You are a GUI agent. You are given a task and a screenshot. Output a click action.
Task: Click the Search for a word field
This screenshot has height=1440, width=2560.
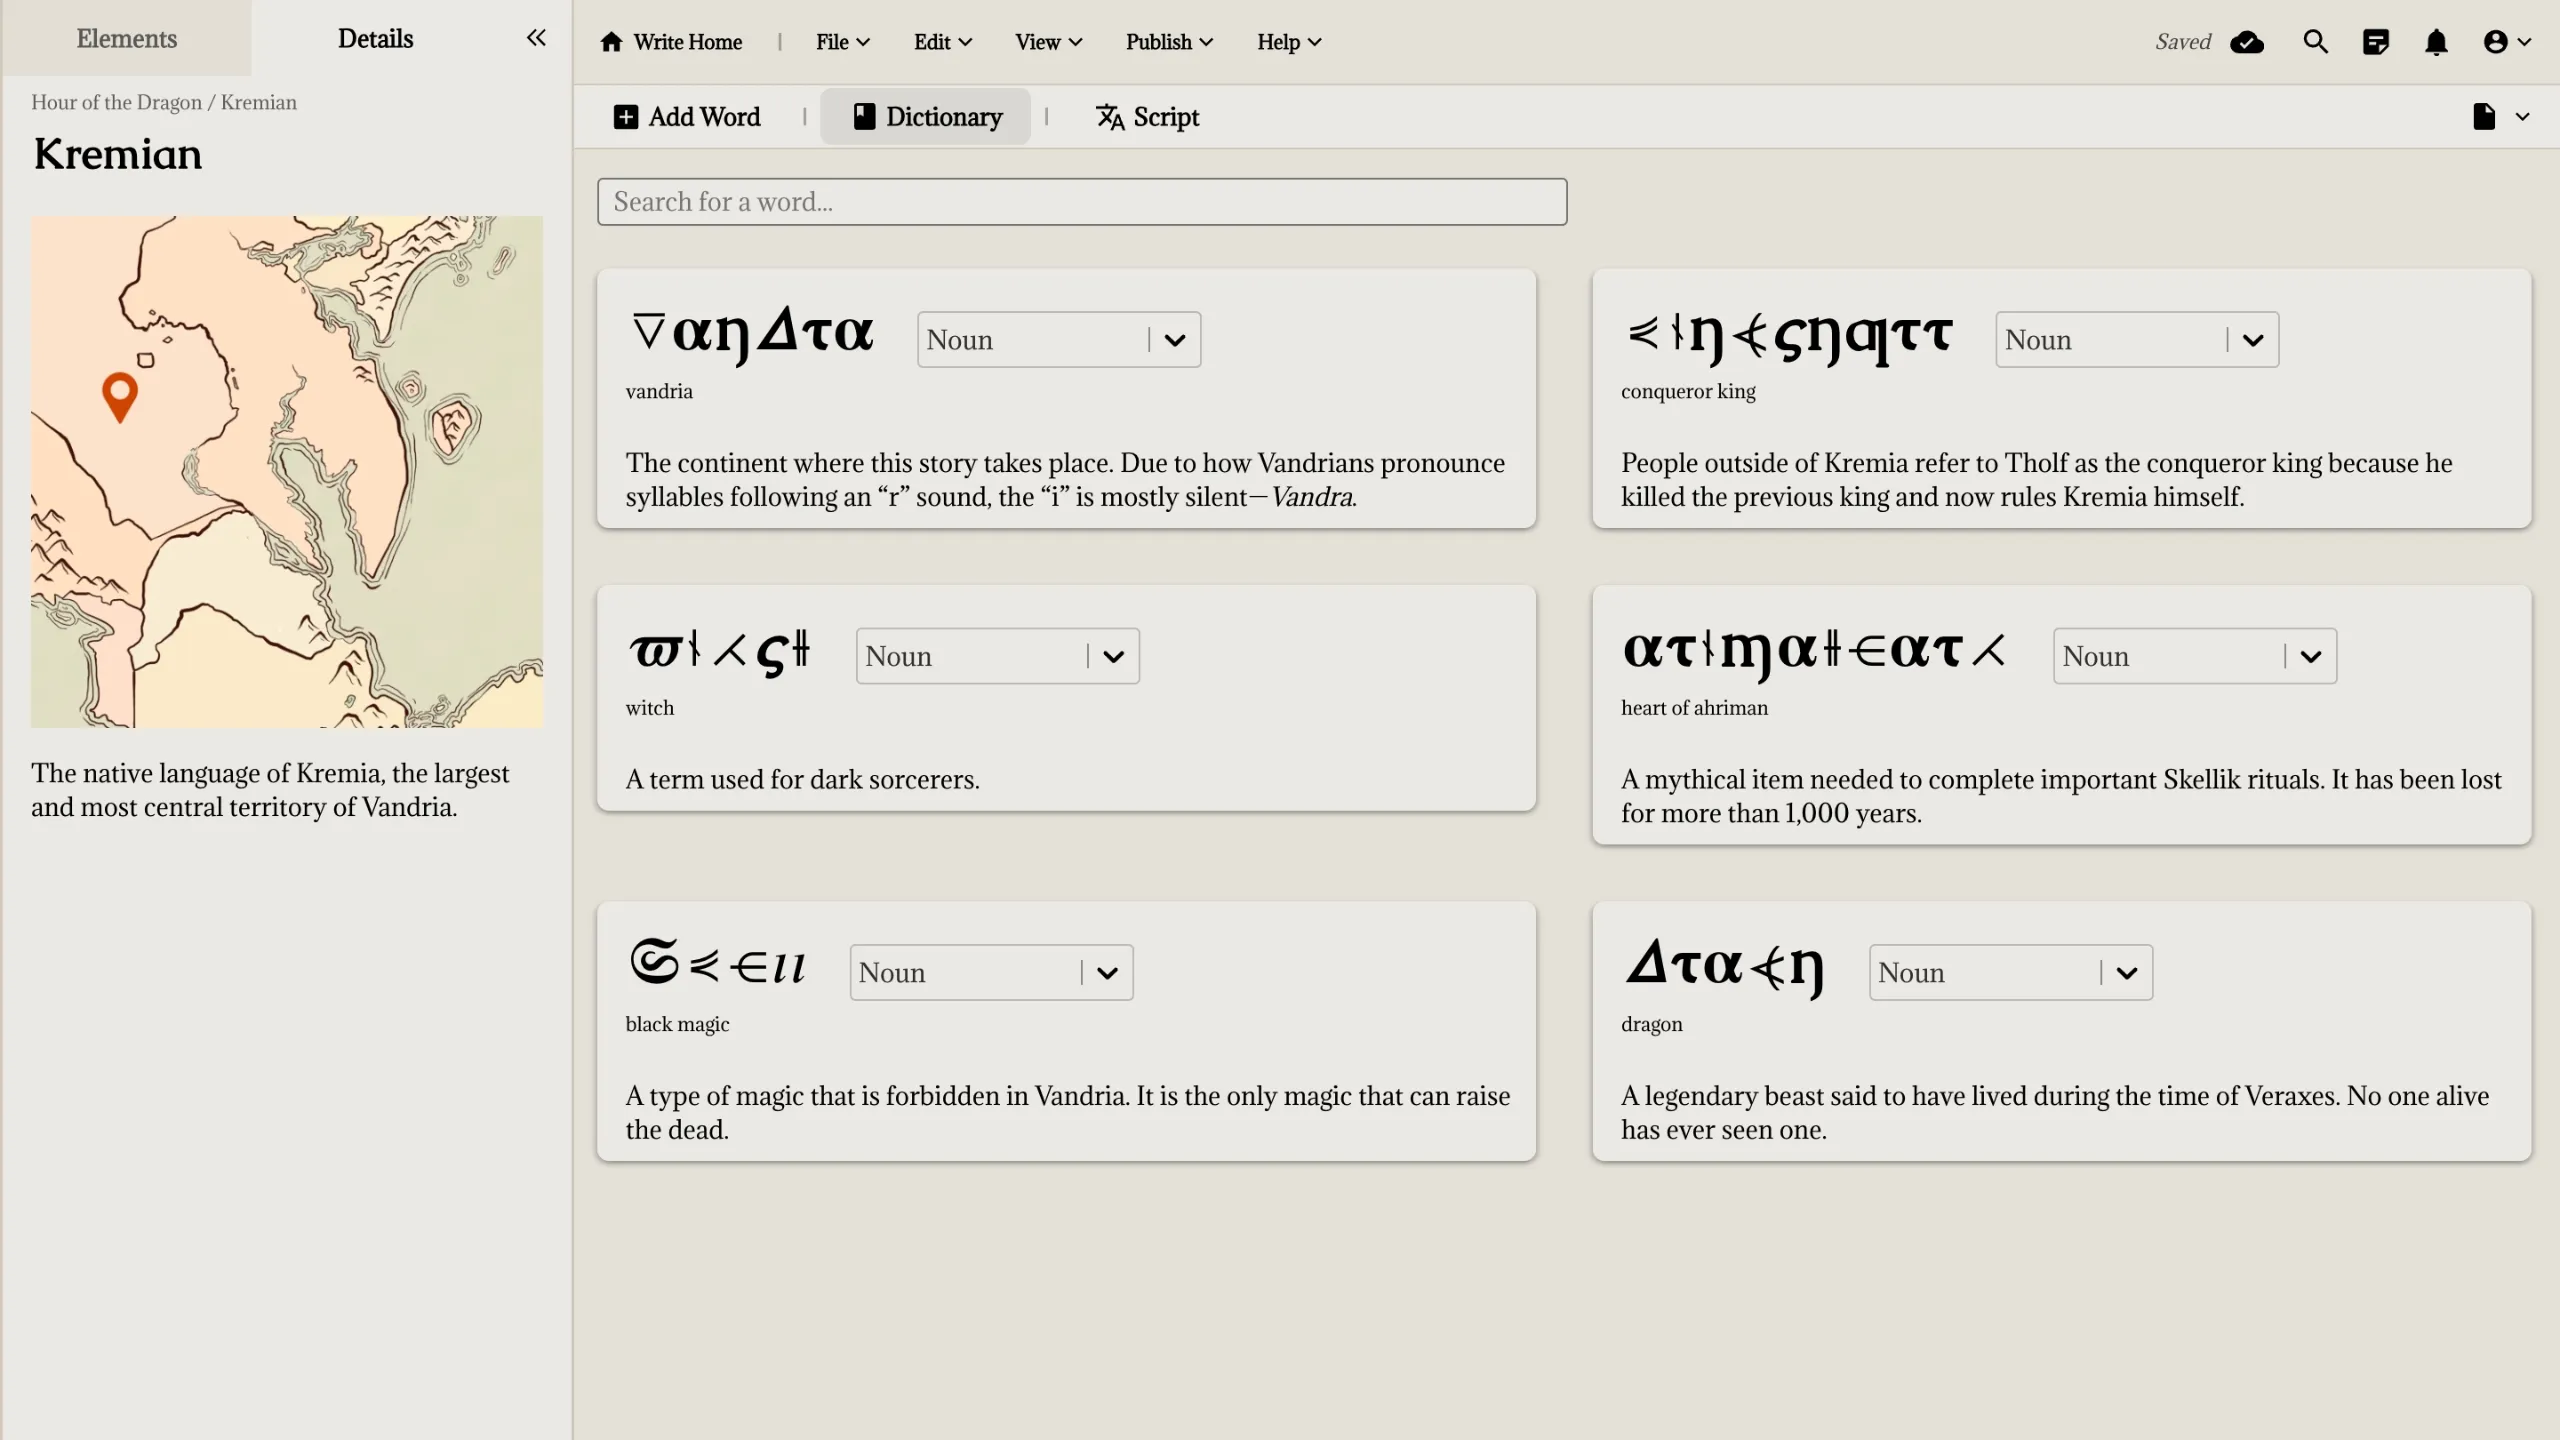click(x=1081, y=202)
